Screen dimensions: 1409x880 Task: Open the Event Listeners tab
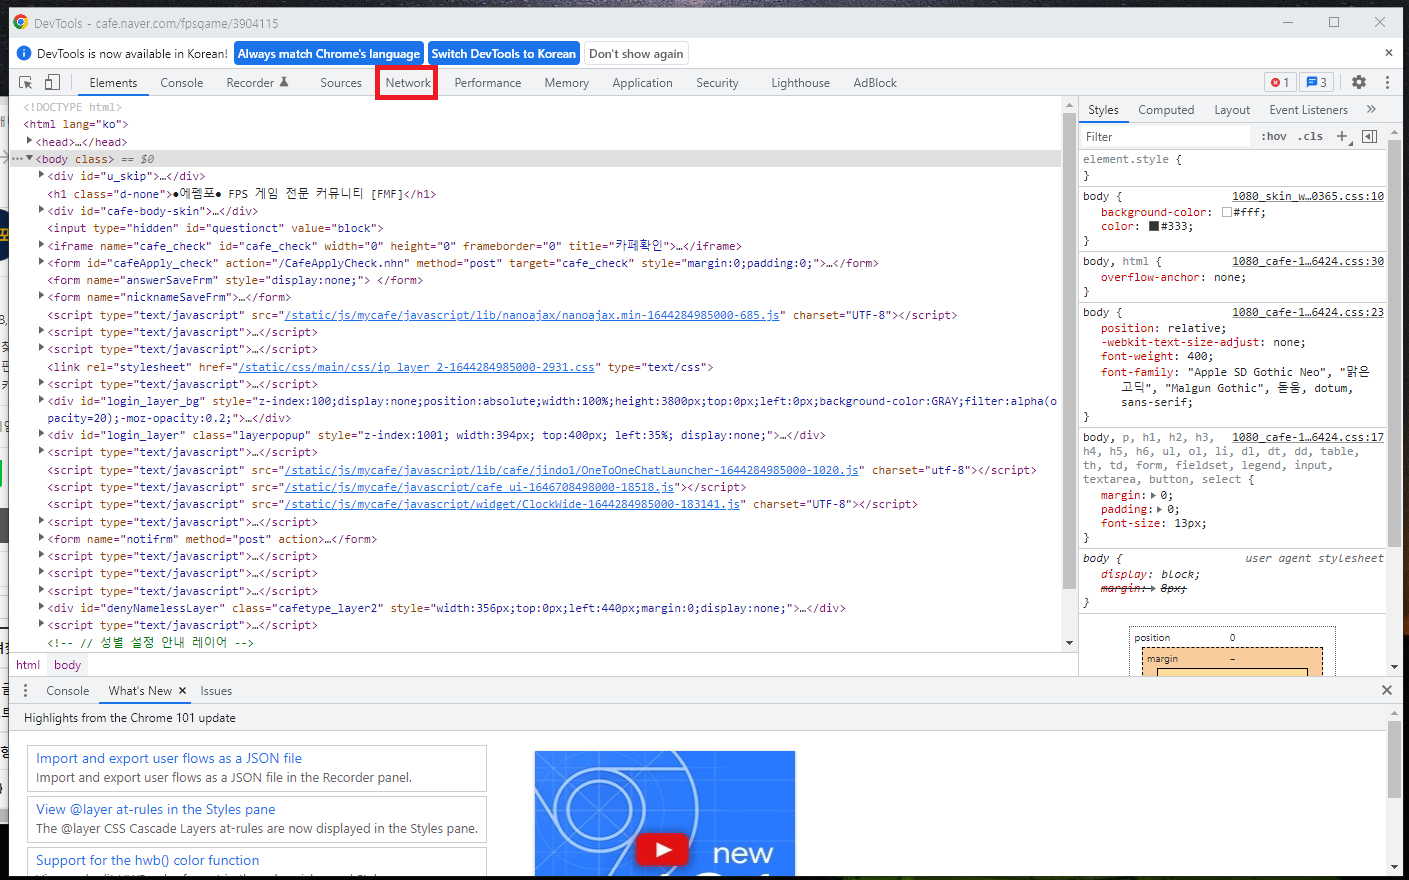click(1308, 110)
